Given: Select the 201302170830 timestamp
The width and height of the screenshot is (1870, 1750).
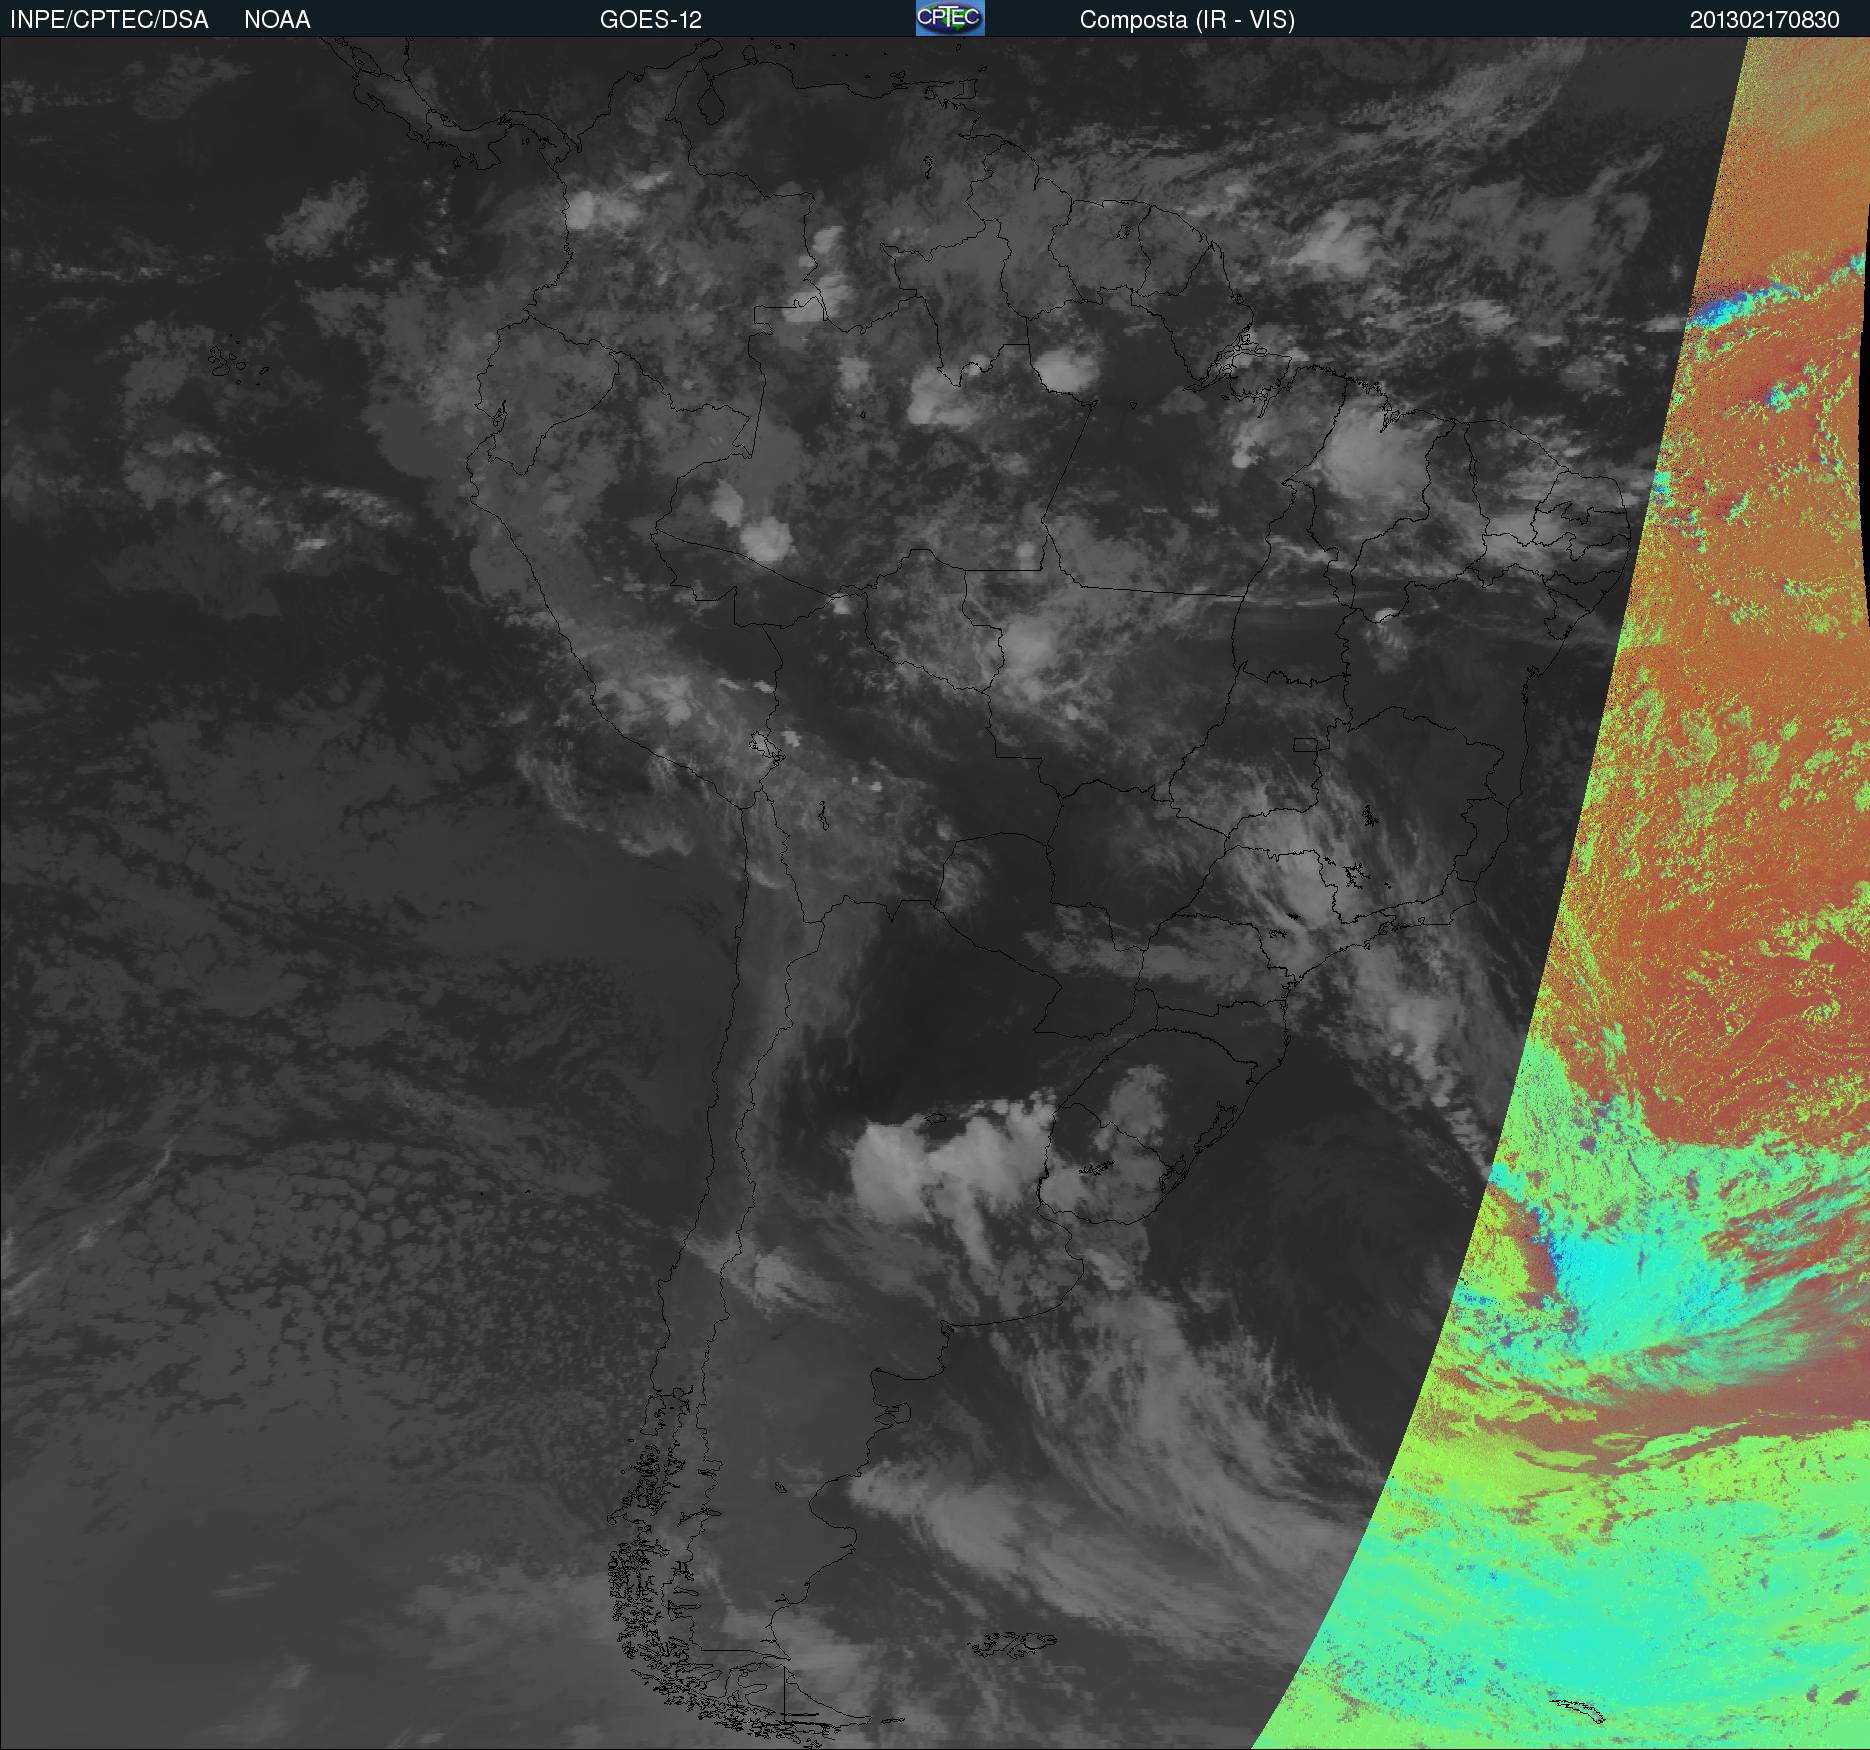Looking at the screenshot, I should 1765,20.
